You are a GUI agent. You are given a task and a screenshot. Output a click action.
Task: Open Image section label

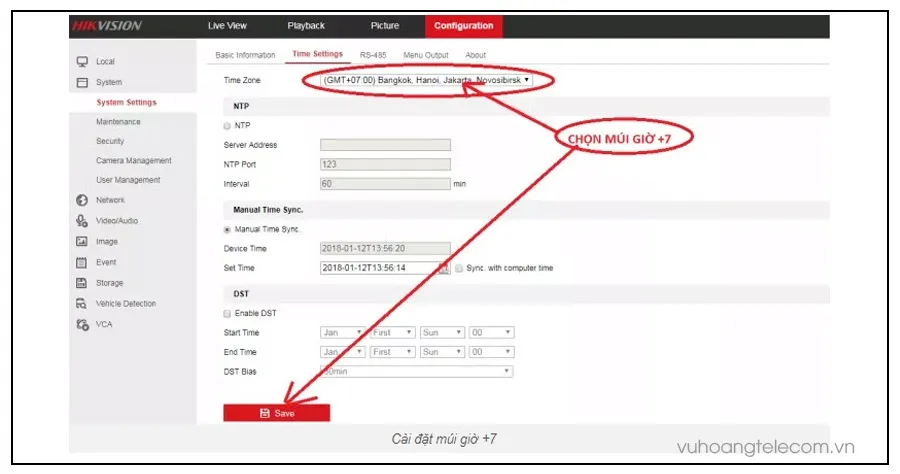click(107, 242)
